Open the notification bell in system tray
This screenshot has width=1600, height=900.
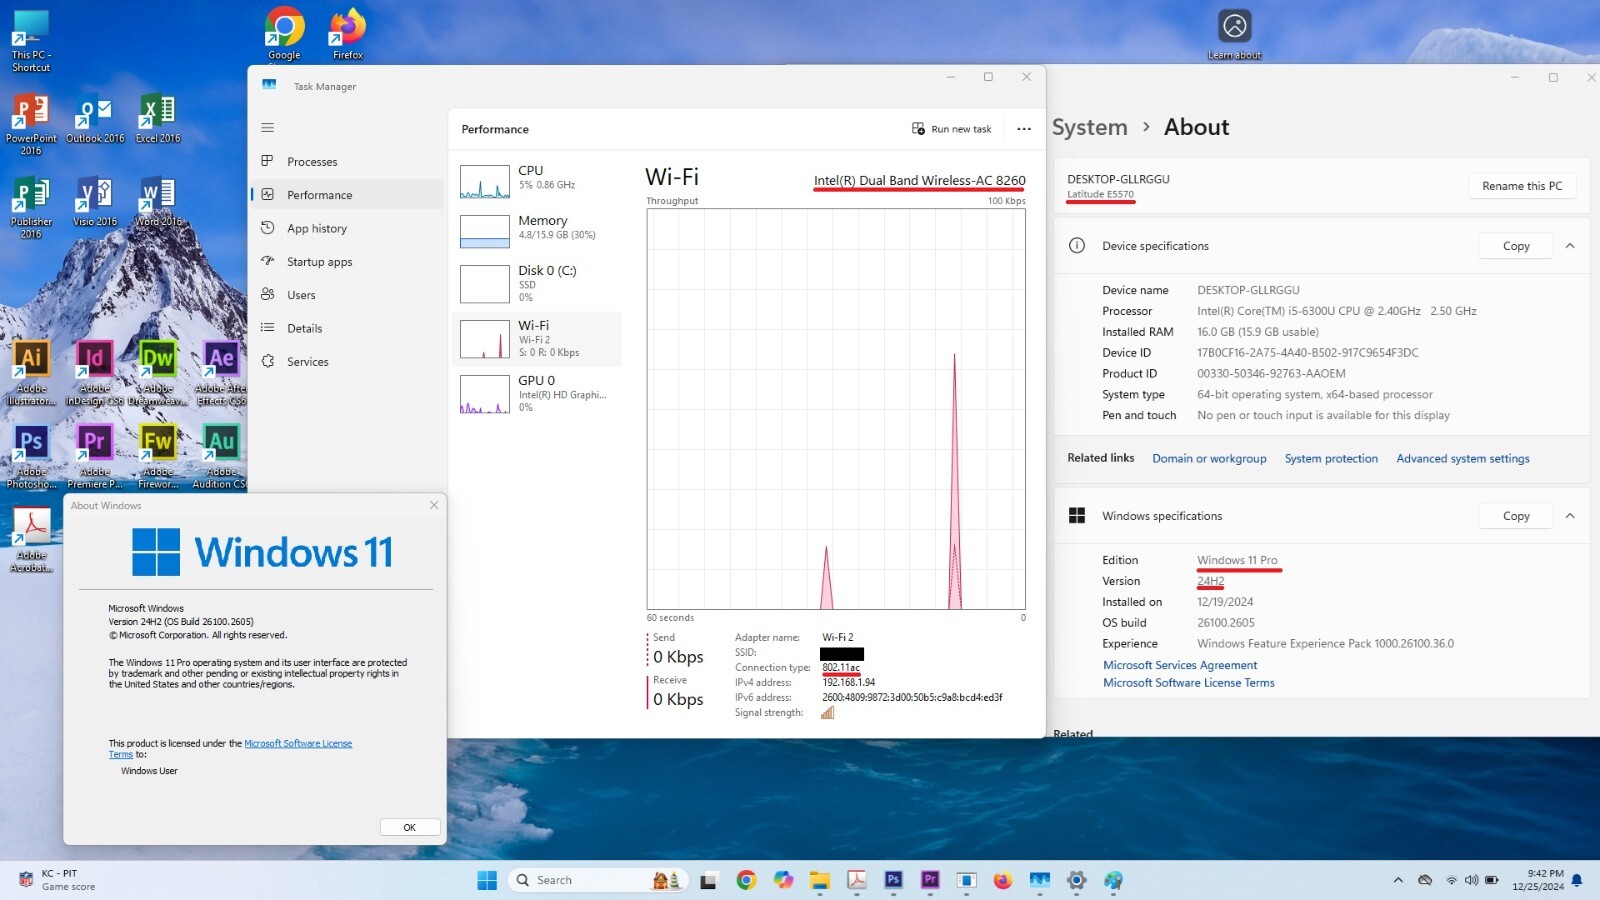click(1577, 880)
